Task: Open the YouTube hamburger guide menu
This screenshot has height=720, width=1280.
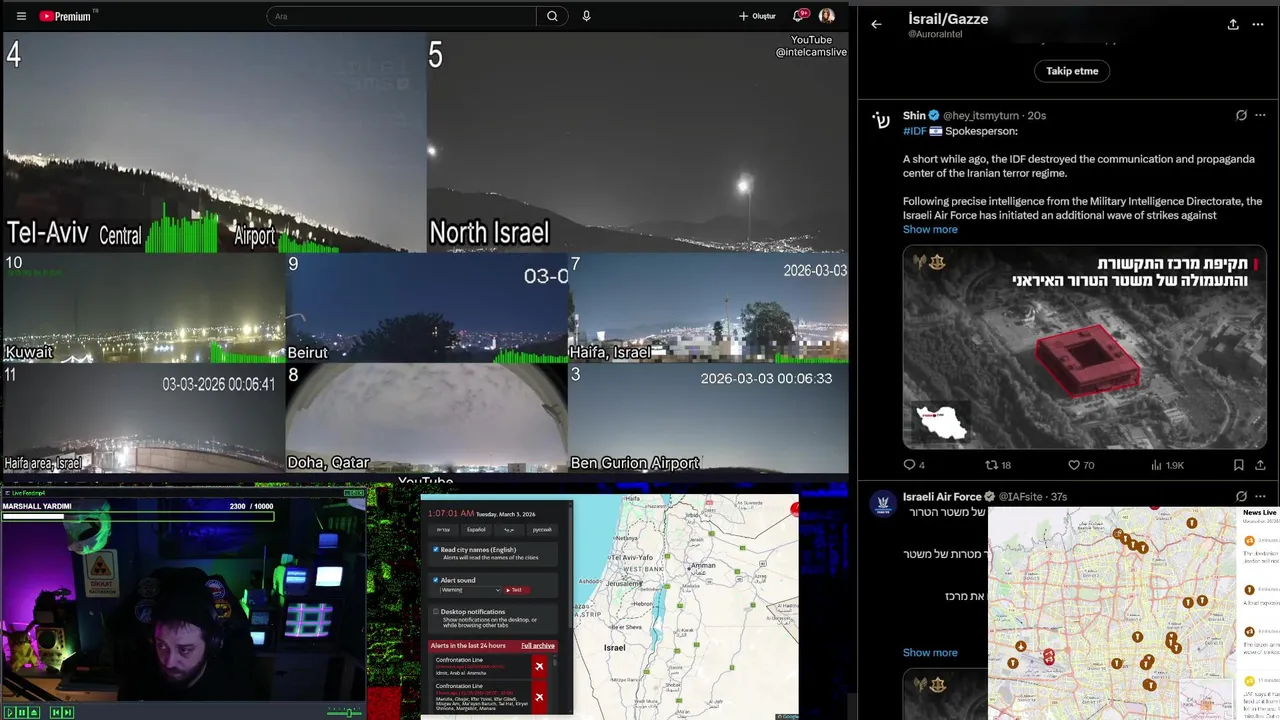Action: [21, 16]
